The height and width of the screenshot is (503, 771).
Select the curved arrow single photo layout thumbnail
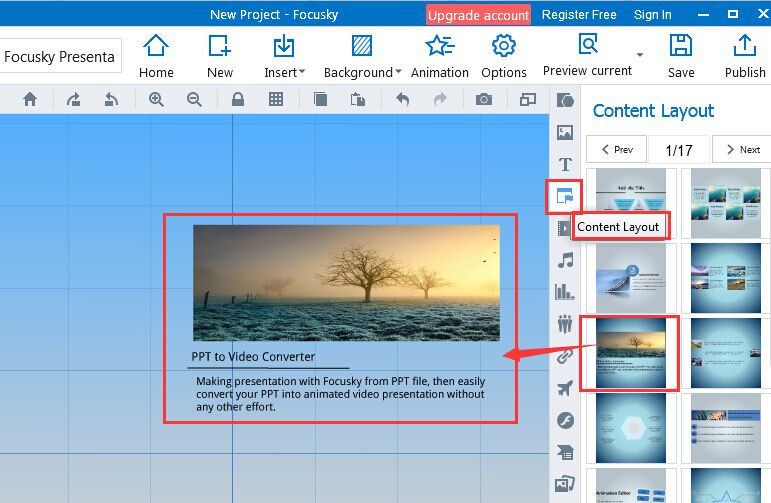[631, 278]
